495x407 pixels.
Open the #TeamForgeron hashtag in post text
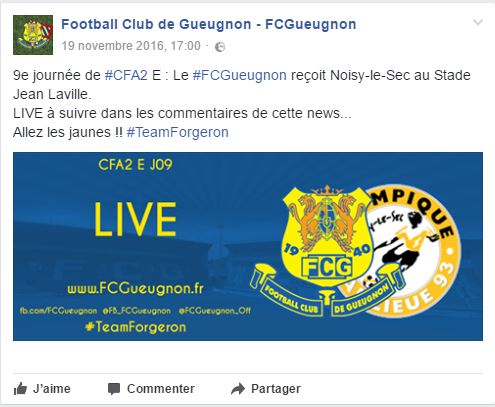click(178, 132)
